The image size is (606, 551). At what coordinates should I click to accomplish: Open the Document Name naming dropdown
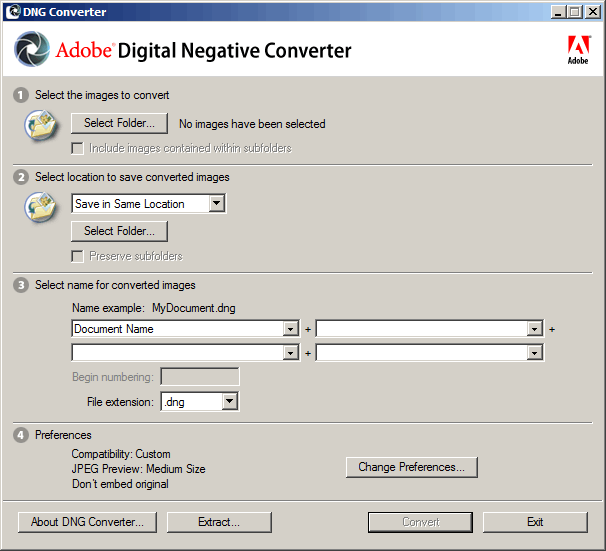(x=186, y=329)
